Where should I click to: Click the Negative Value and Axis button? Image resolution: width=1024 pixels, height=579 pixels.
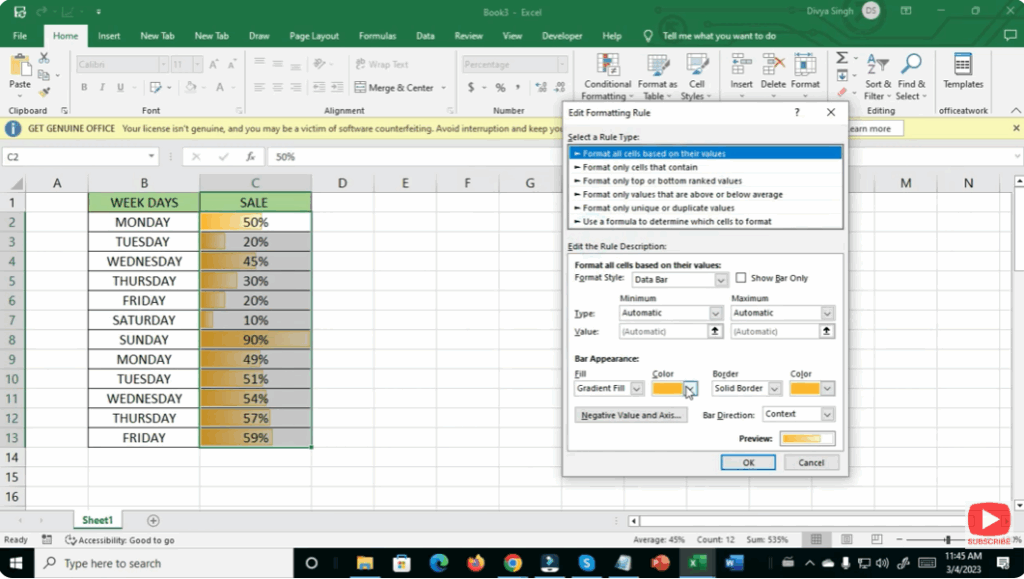coord(631,413)
